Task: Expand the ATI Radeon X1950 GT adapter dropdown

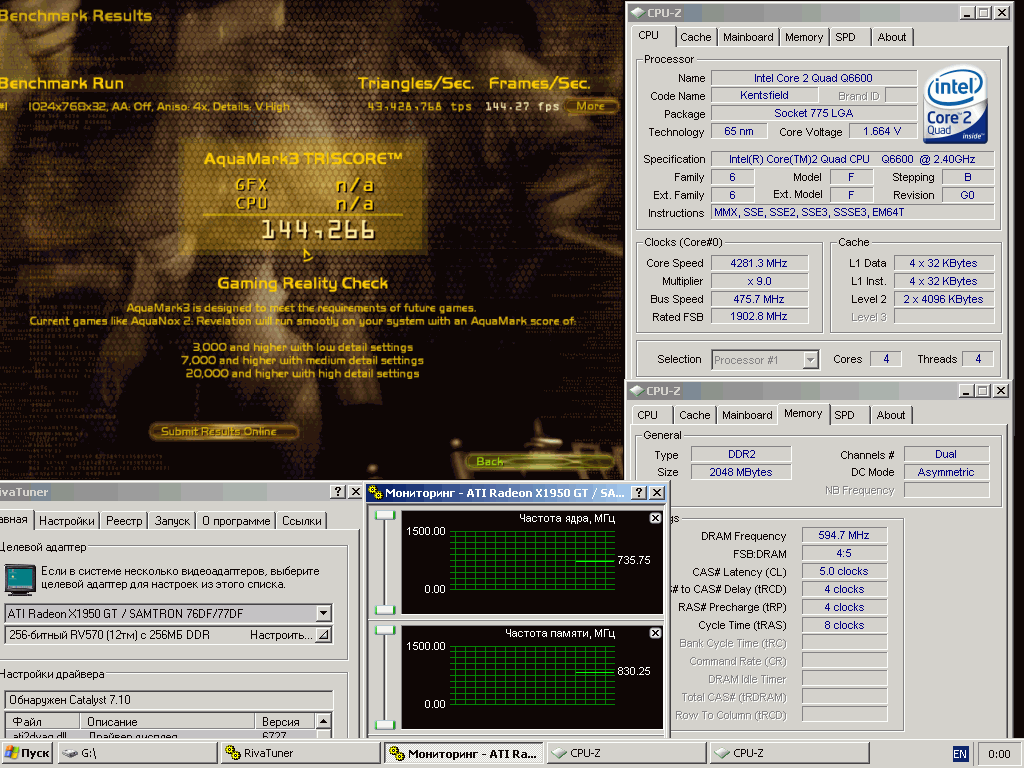Action: [323, 613]
